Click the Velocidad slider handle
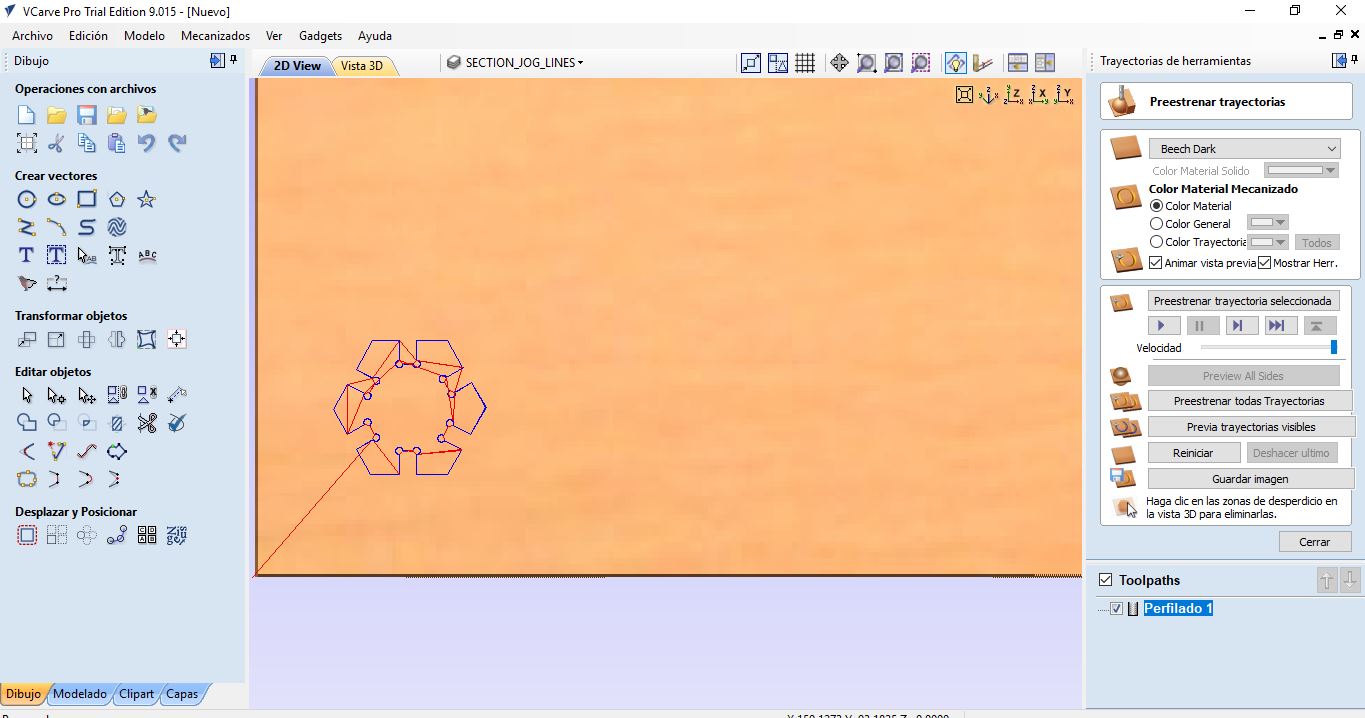 (1334, 347)
